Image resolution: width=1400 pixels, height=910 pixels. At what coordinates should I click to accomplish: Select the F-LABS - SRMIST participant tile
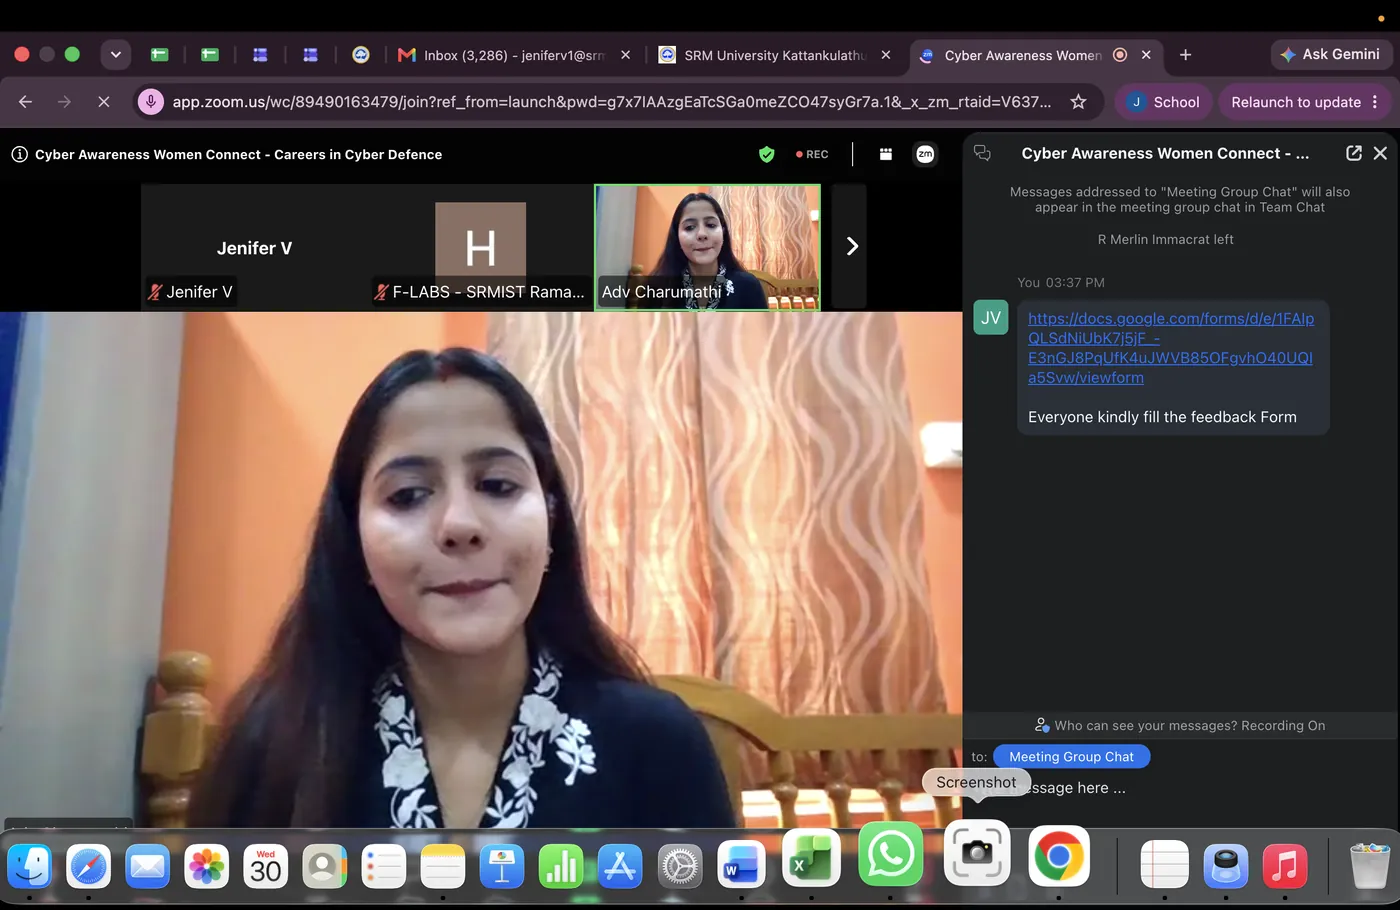(x=480, y=247)
